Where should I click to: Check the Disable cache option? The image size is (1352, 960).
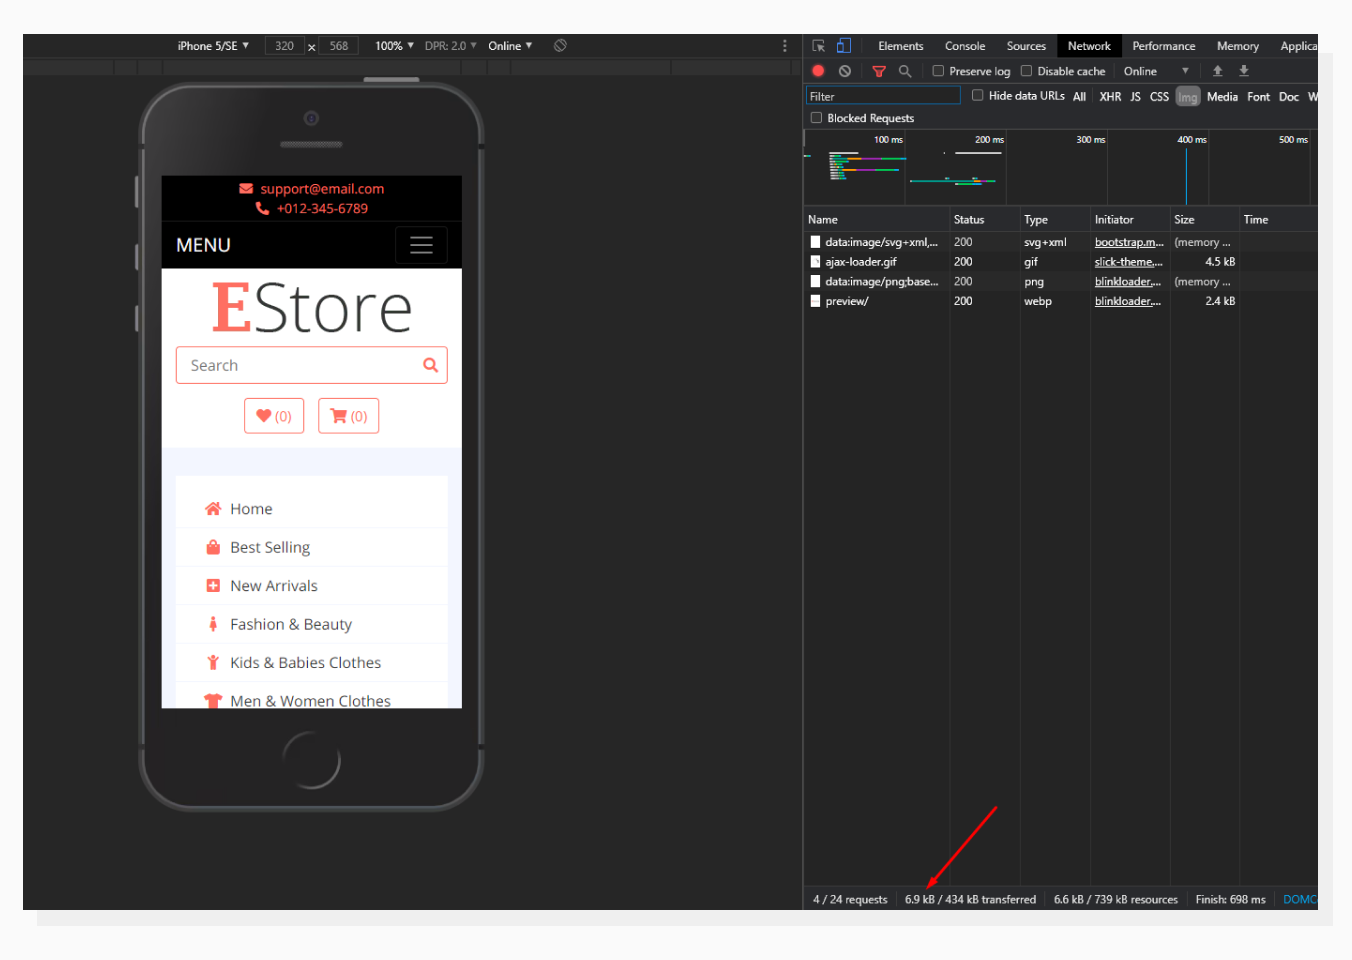(x=1025, y=70)
